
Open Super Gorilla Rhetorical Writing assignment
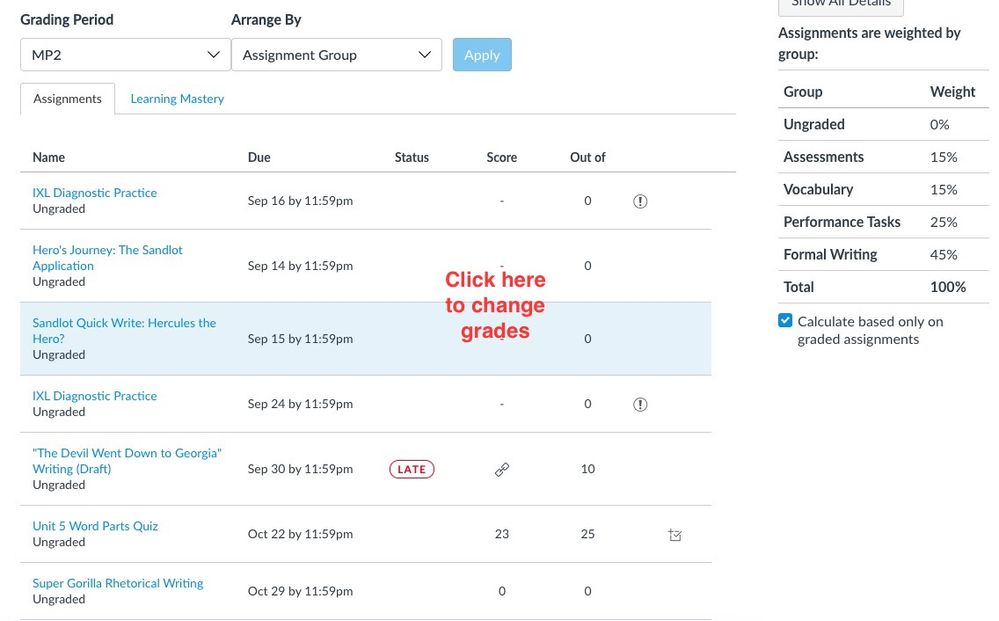(x=117, y=583)
